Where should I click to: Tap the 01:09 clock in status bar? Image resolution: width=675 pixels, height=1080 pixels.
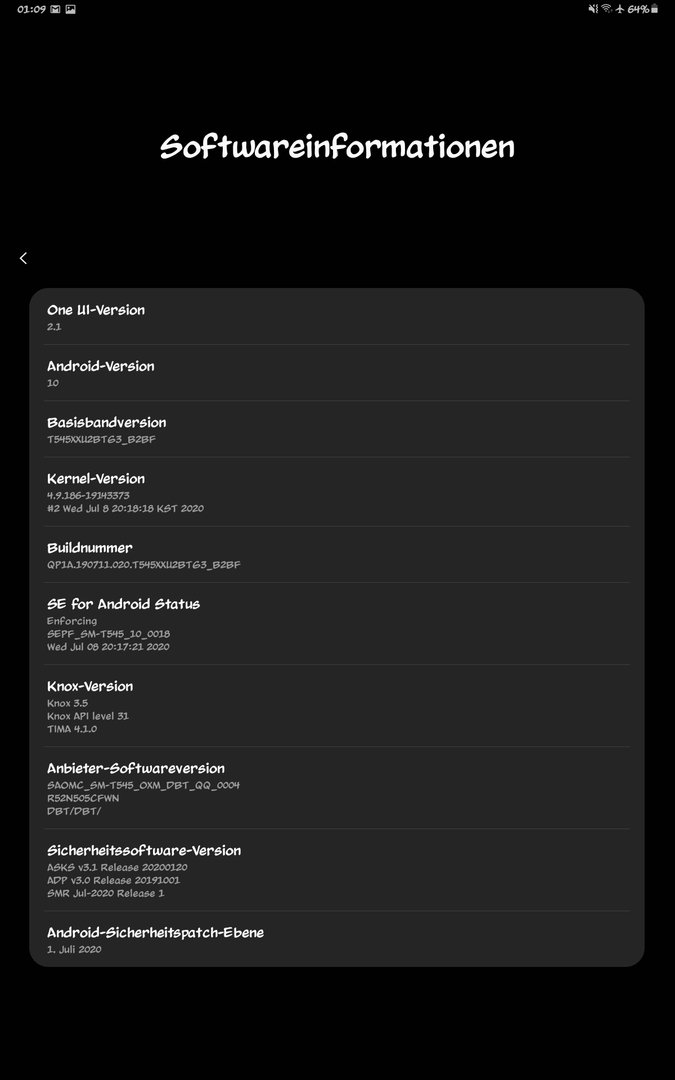(x=31, y=10)
